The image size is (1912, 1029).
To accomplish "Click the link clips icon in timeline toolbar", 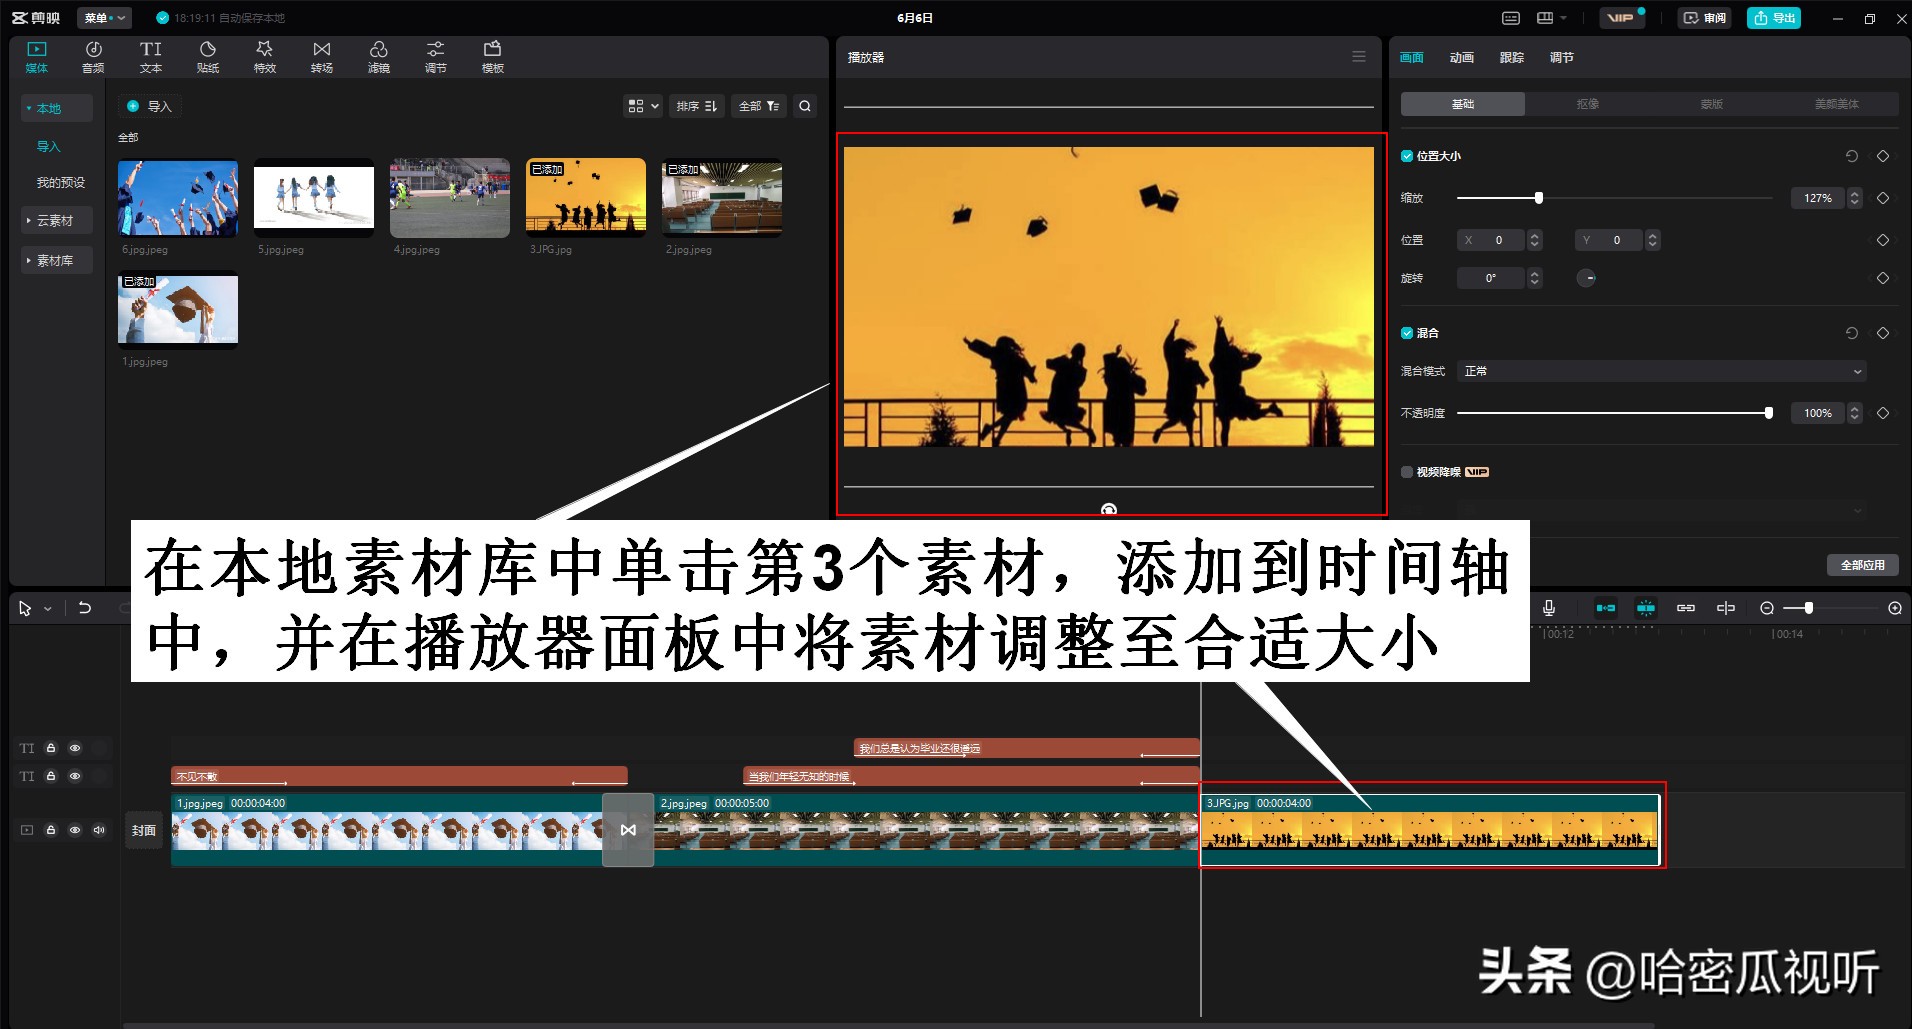I will (x=1686, y=607).
